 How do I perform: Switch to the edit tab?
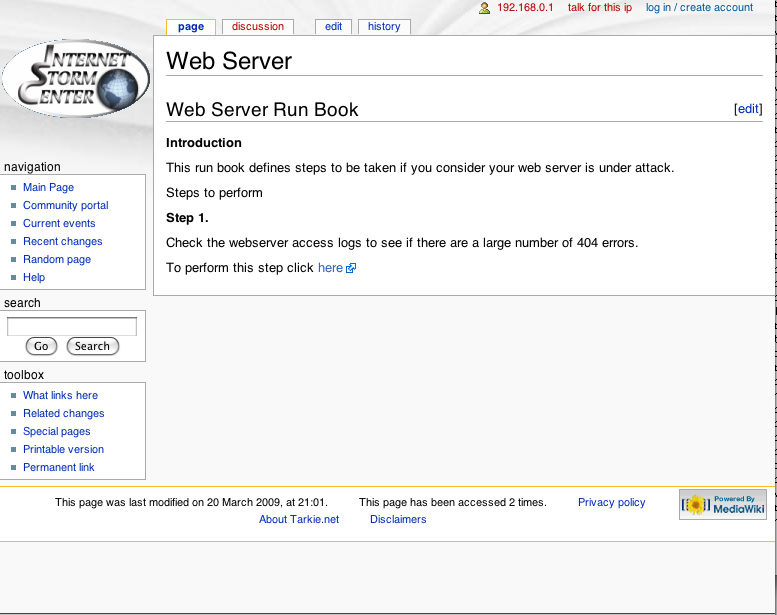(333, 27)
